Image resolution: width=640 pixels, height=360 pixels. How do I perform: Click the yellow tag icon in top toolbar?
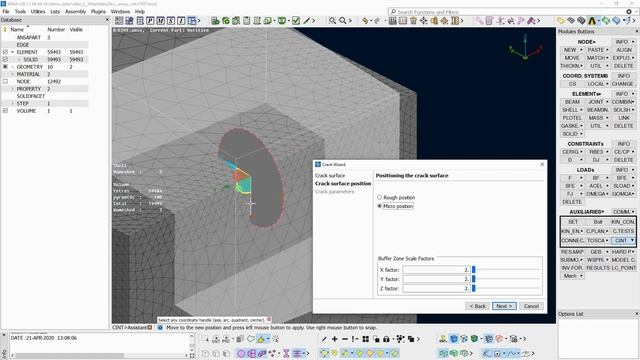point(561,20)
